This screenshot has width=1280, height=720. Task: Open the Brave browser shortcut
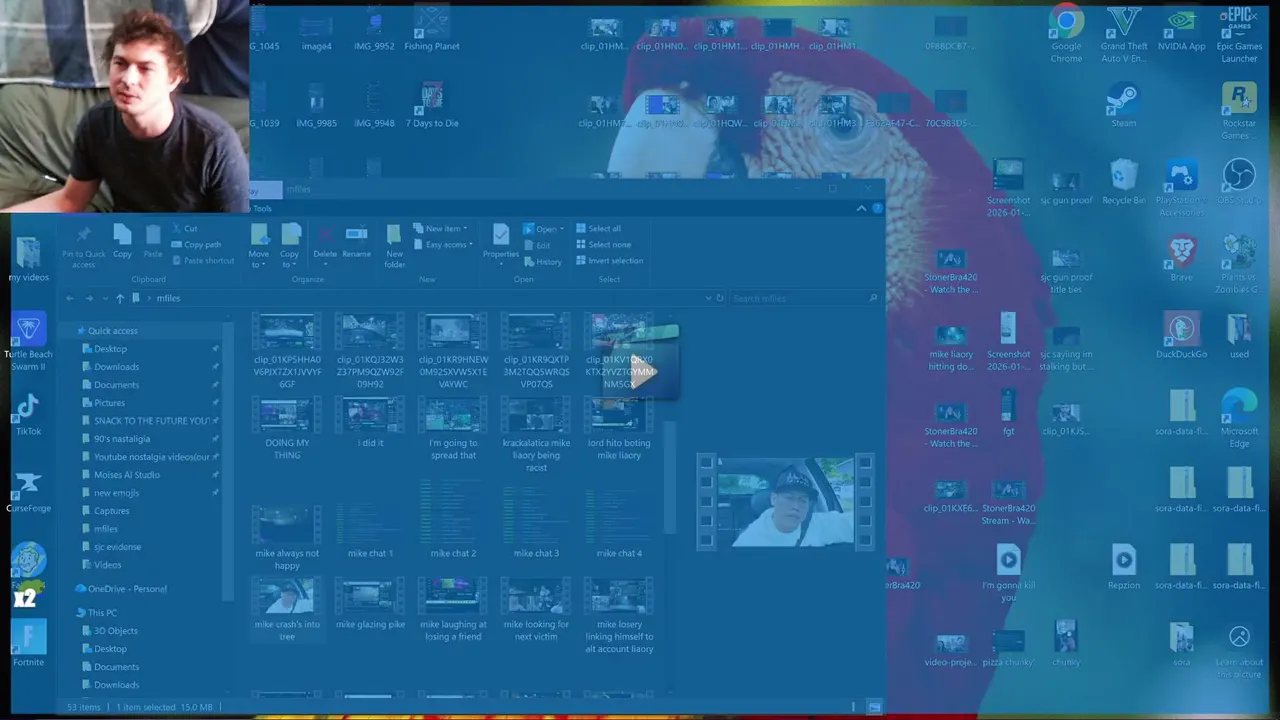coord(1181,260)
